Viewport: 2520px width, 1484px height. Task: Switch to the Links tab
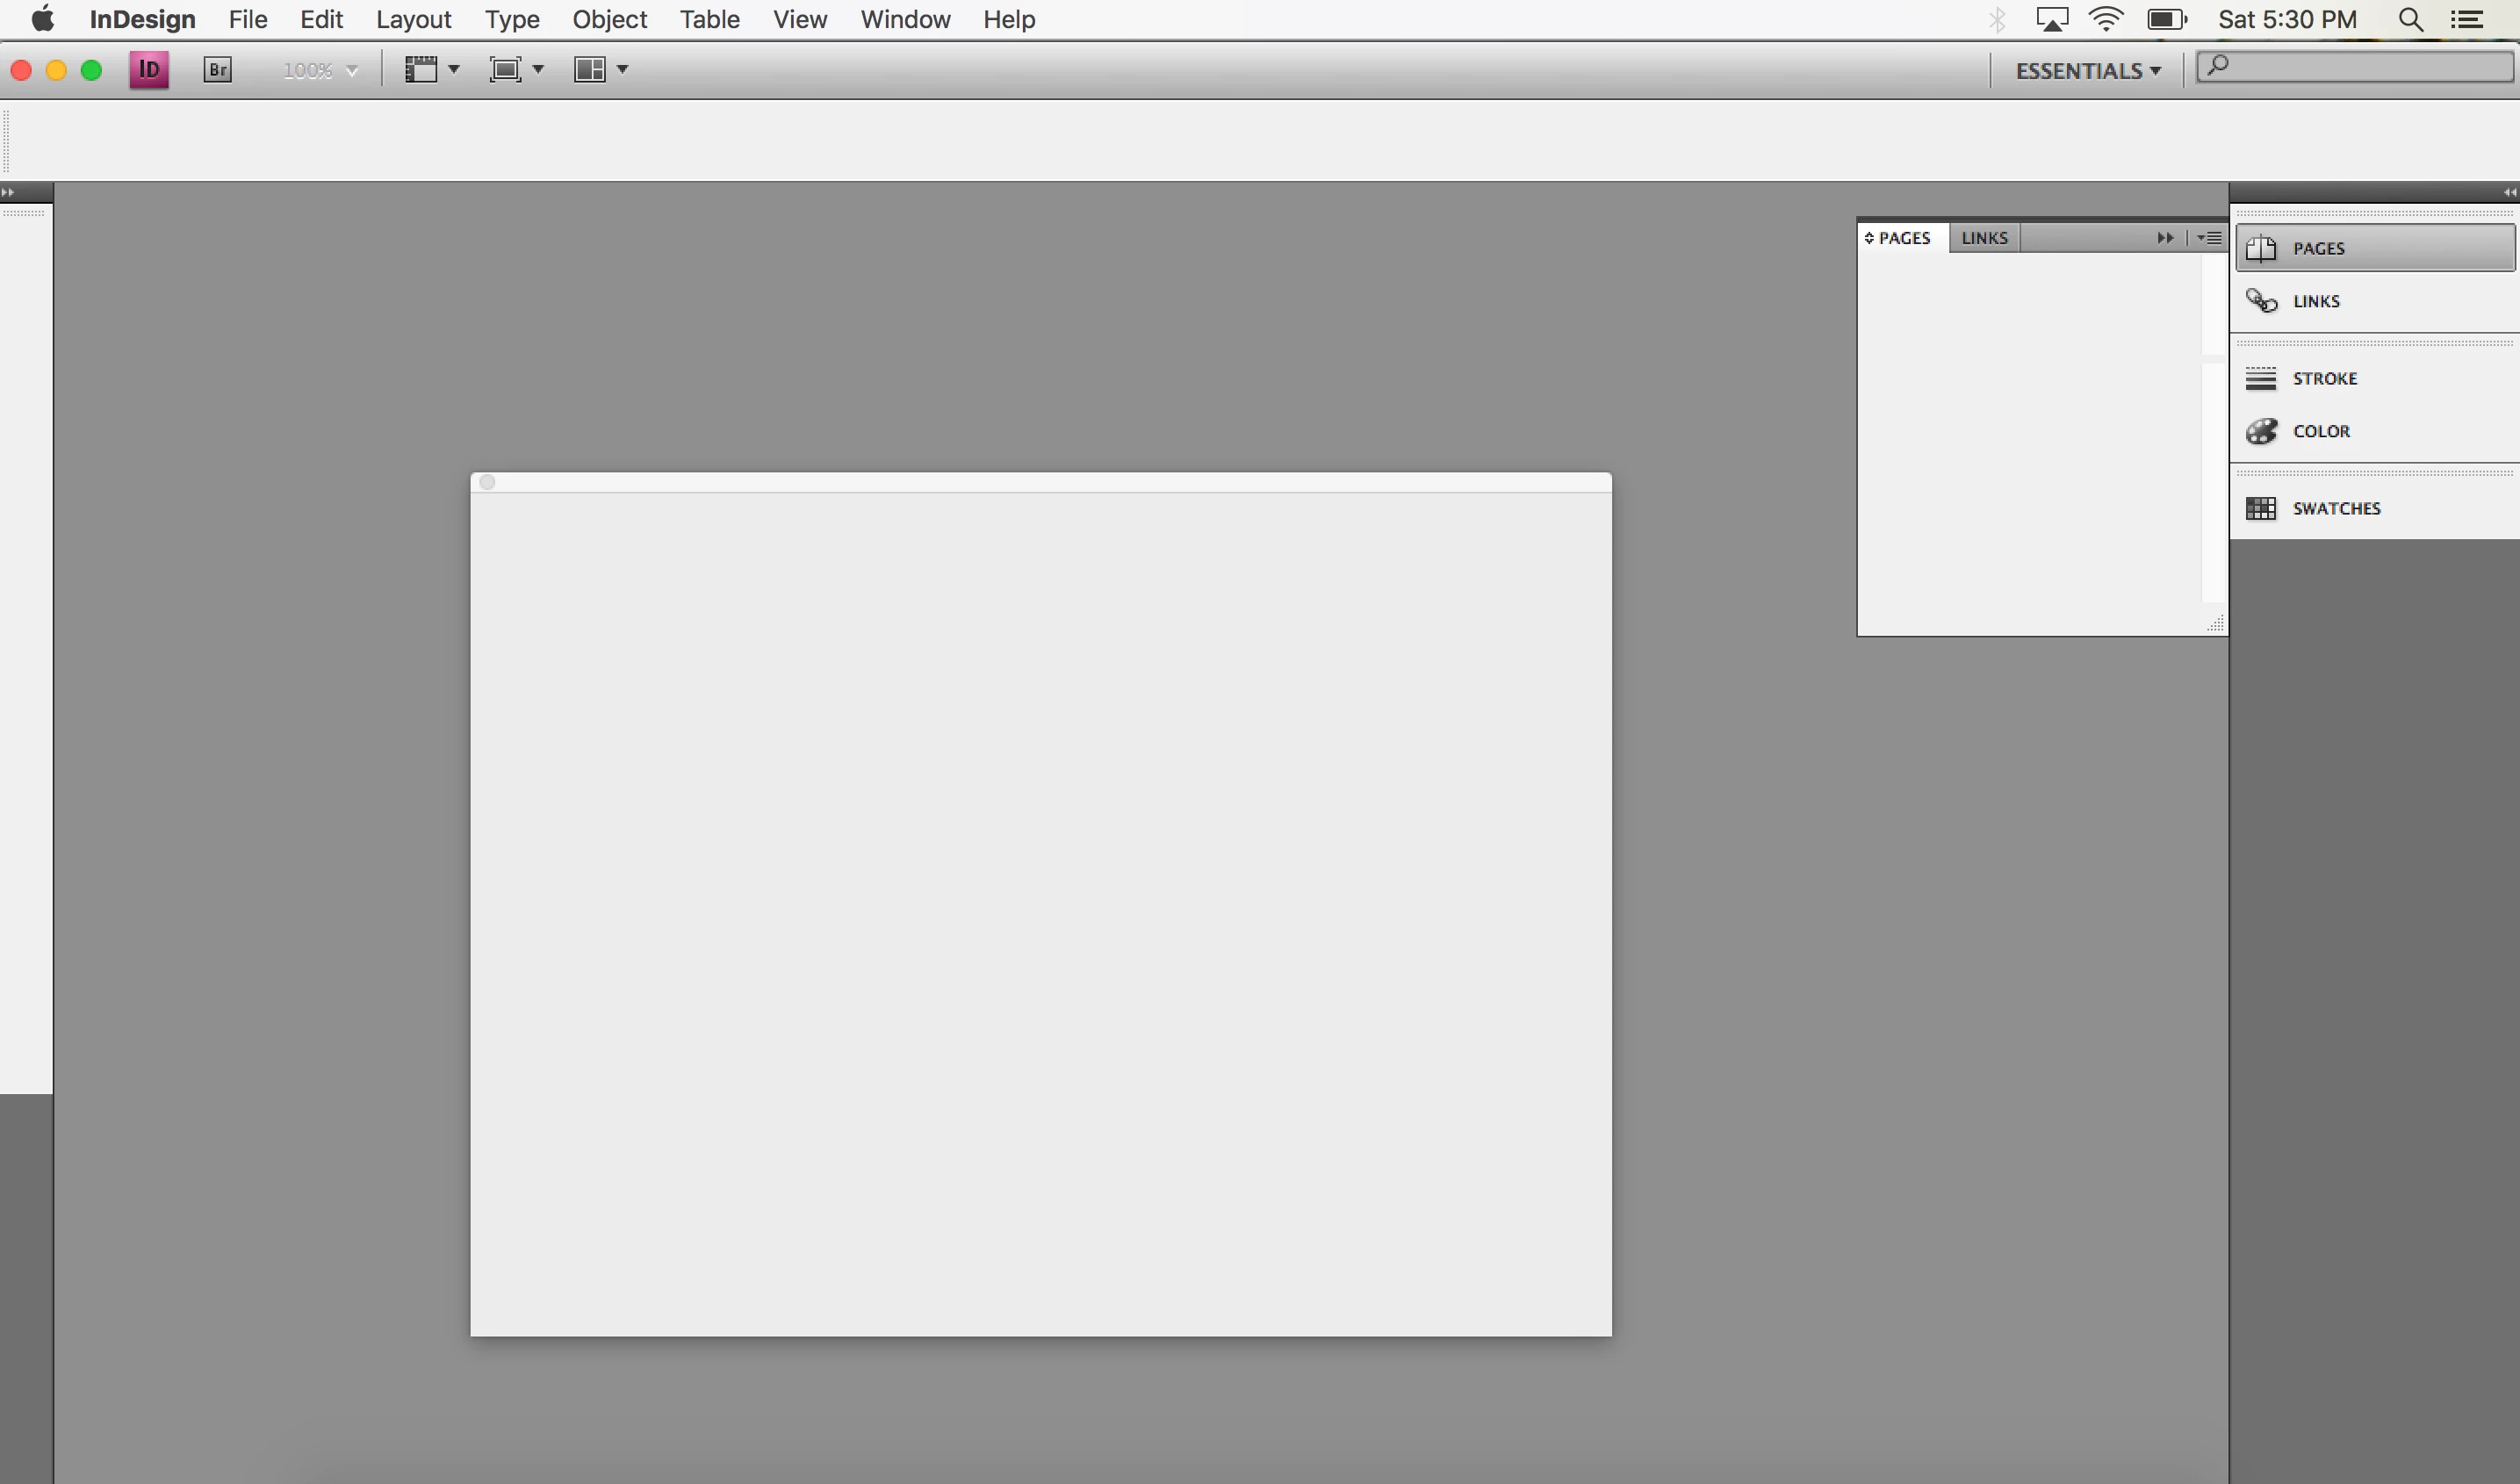pyautogui.click(x=1984, y=238)
